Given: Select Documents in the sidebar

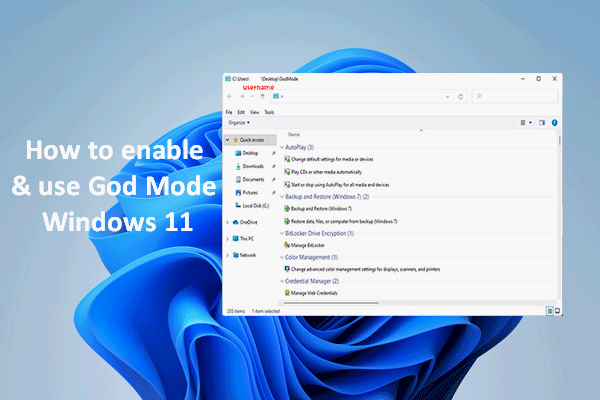Looking at the screenshot, I should [x=253, y=179].
